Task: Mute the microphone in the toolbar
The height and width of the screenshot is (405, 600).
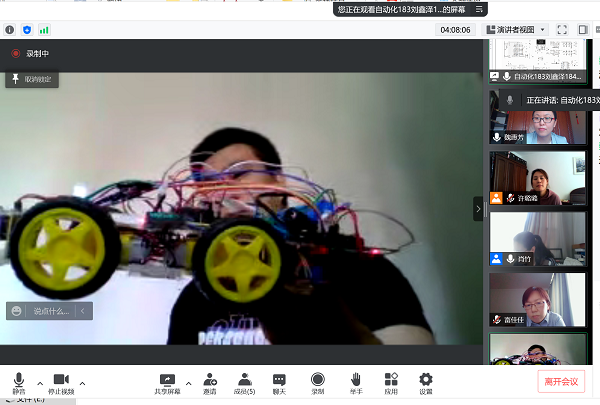Action: [x=18, y=381]
